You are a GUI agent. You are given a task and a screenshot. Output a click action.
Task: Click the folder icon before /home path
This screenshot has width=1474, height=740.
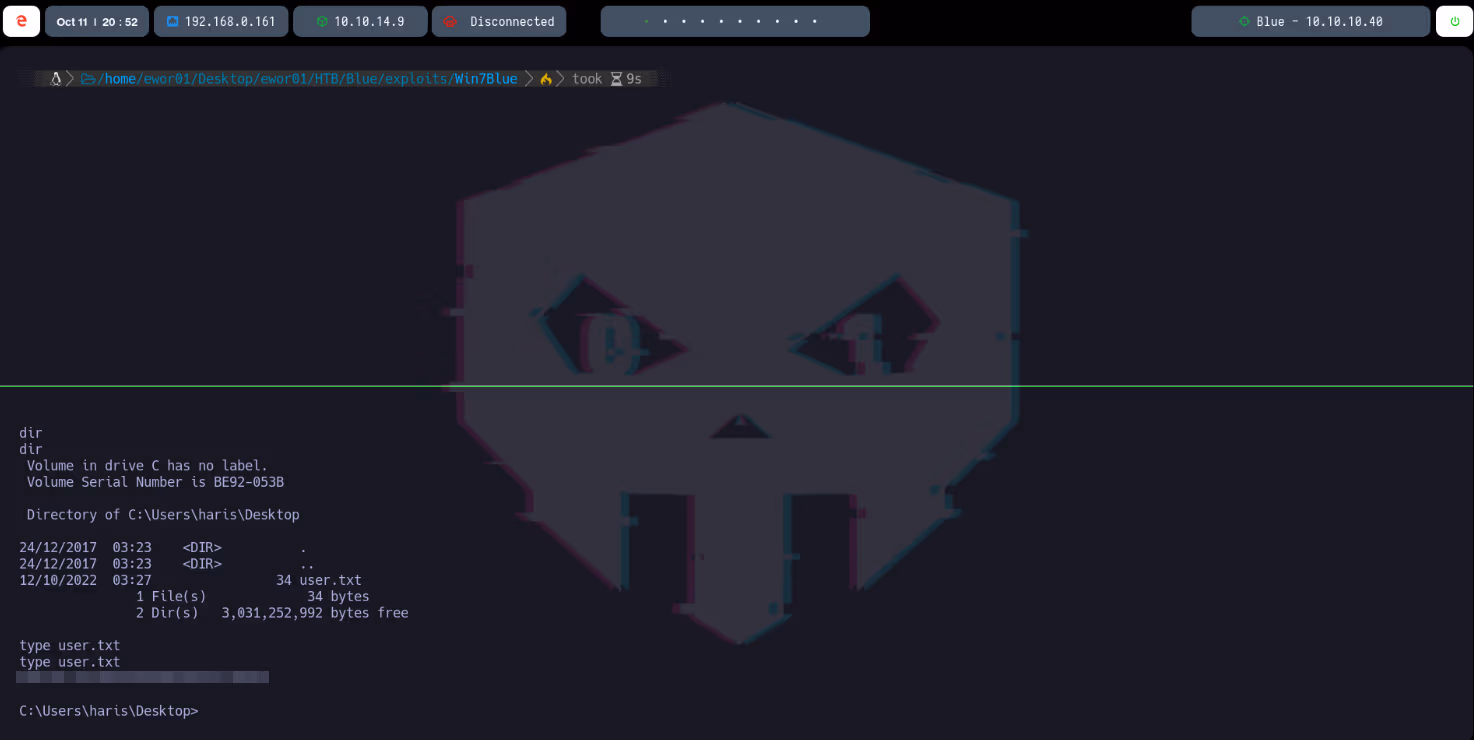pos(88,79)
